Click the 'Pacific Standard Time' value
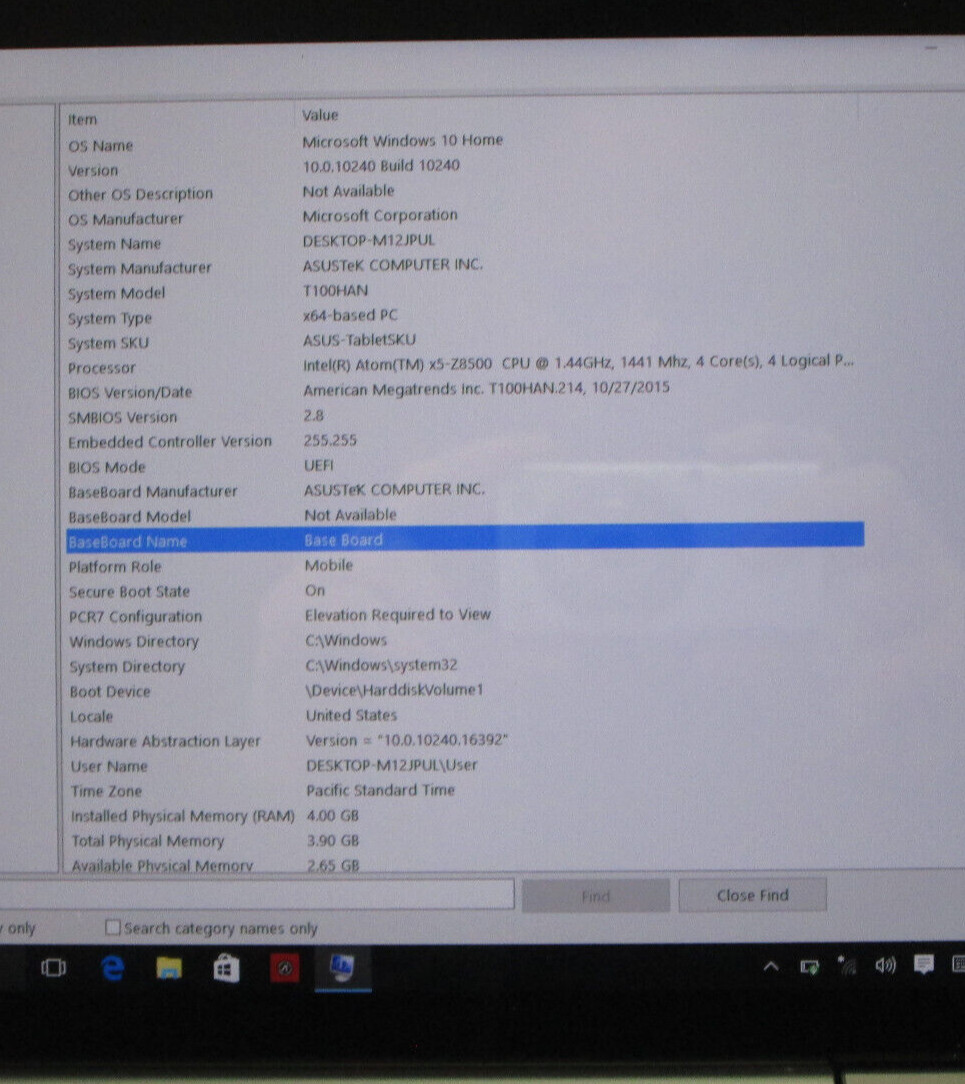 pos(380,789)
